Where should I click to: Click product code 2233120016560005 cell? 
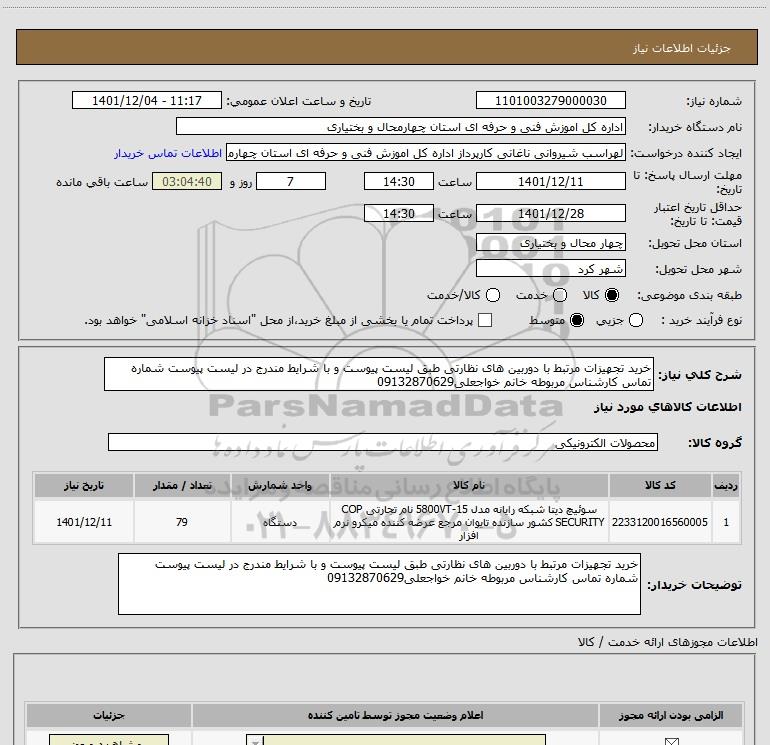[x=660, y=522]
